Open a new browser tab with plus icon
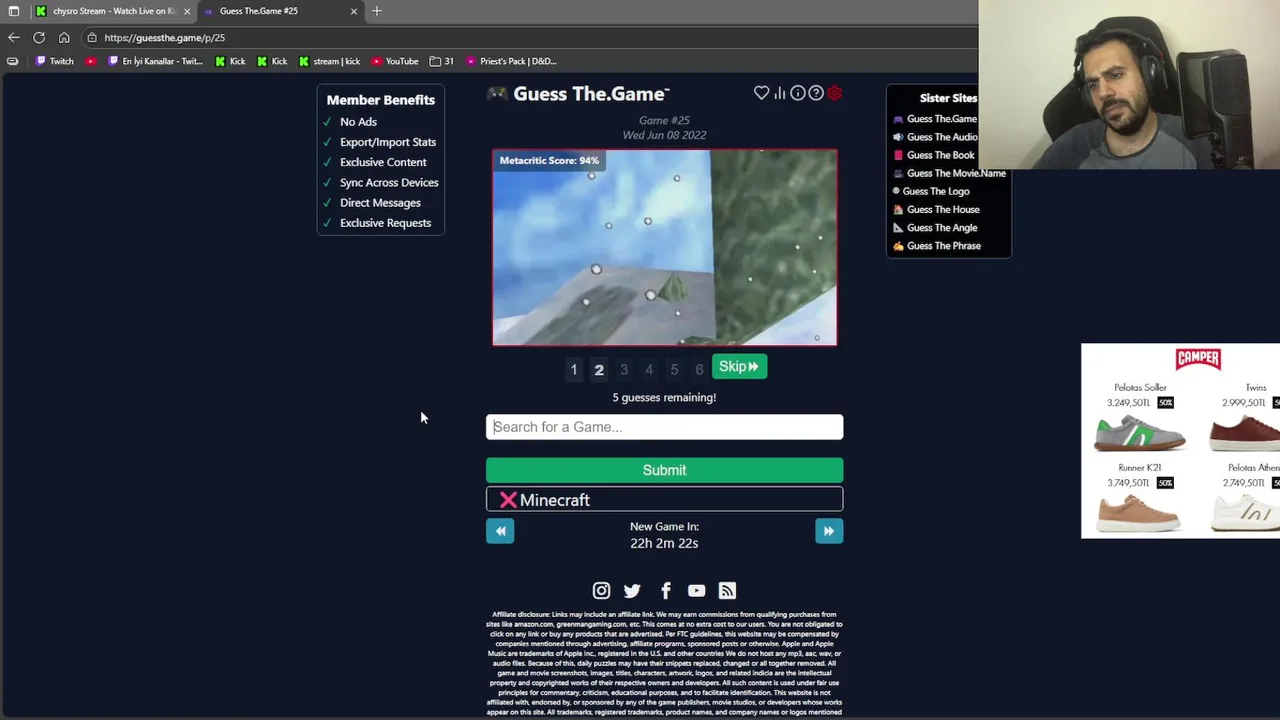1280x720 pixels. point(377,11)
